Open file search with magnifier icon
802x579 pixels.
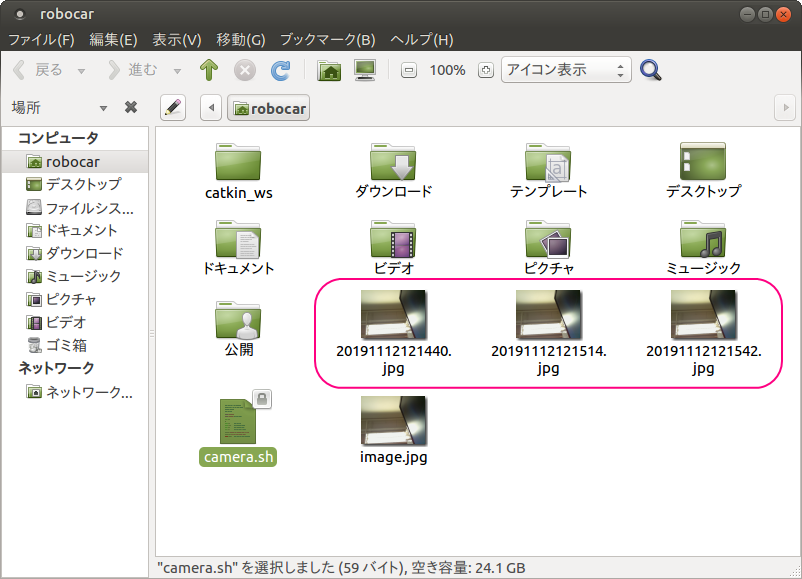coord(651,70)
